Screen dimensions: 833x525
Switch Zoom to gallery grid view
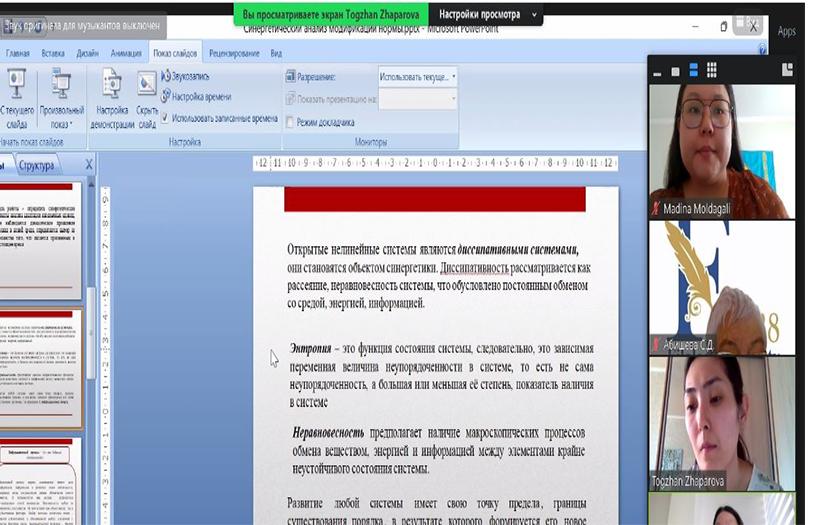[711, 70]
